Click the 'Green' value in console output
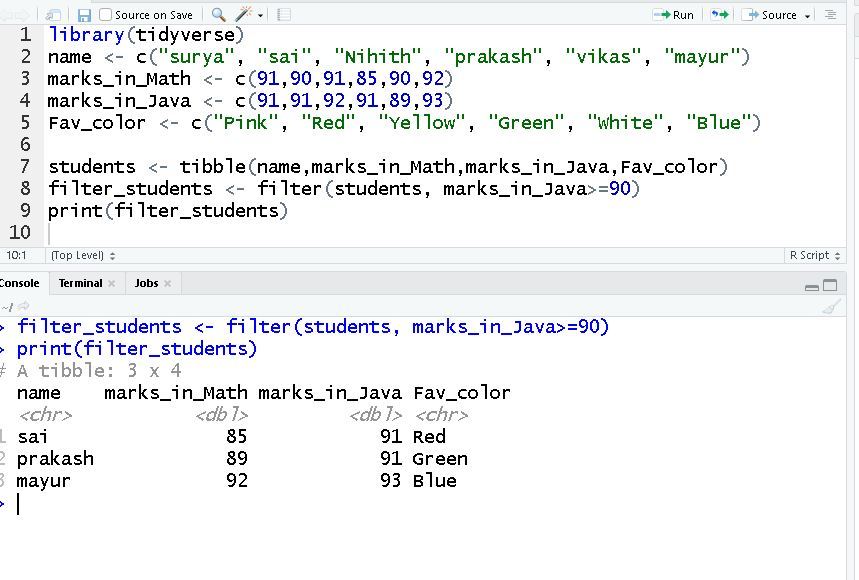 [x=440, y=458]
